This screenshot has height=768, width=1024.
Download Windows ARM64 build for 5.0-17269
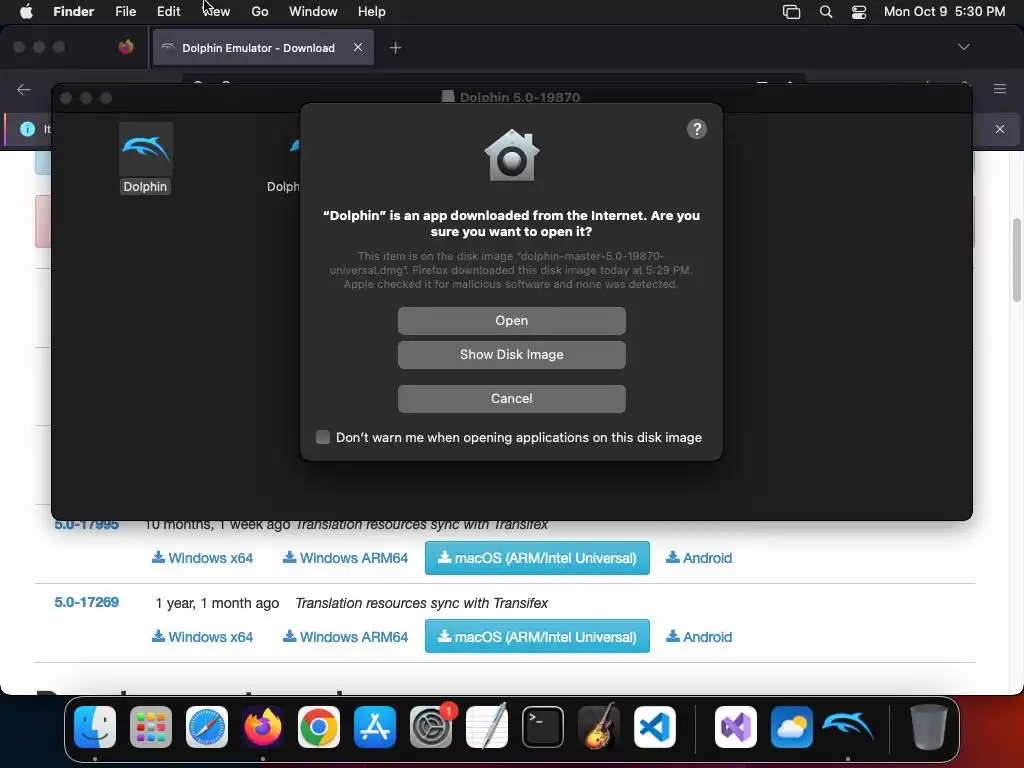click(345, 637)
